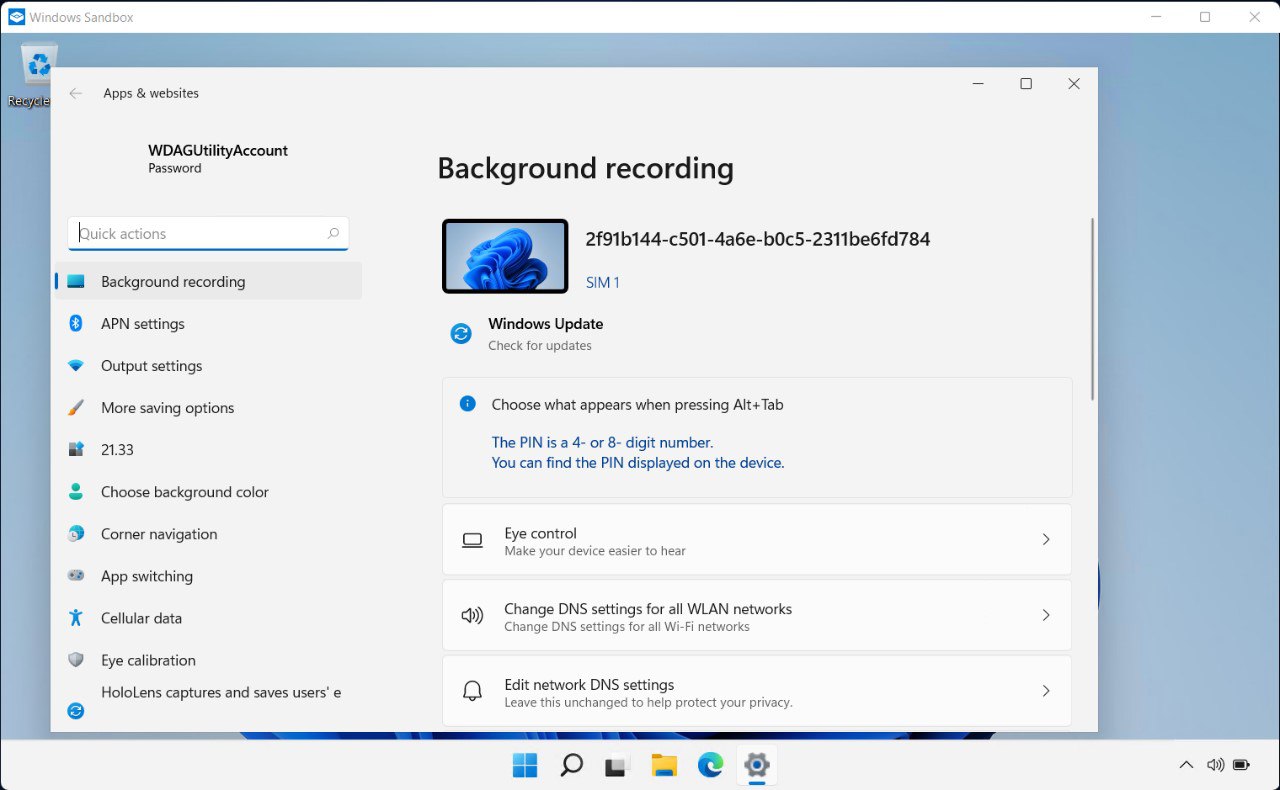Go back with the back arrow
Image resolution: width=1280 pixels, height=790 pixels.
click(x=76, y=93)
